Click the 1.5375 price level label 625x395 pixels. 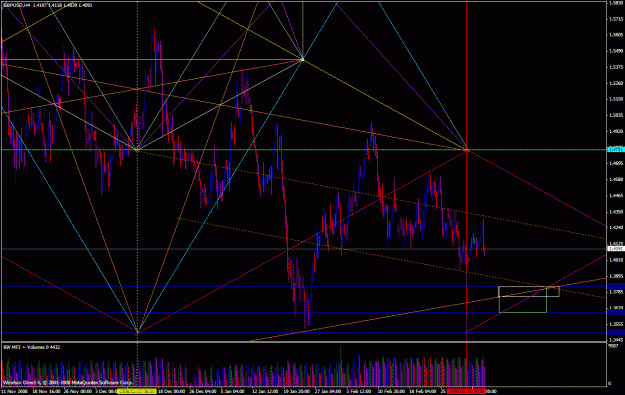(617, 67)
